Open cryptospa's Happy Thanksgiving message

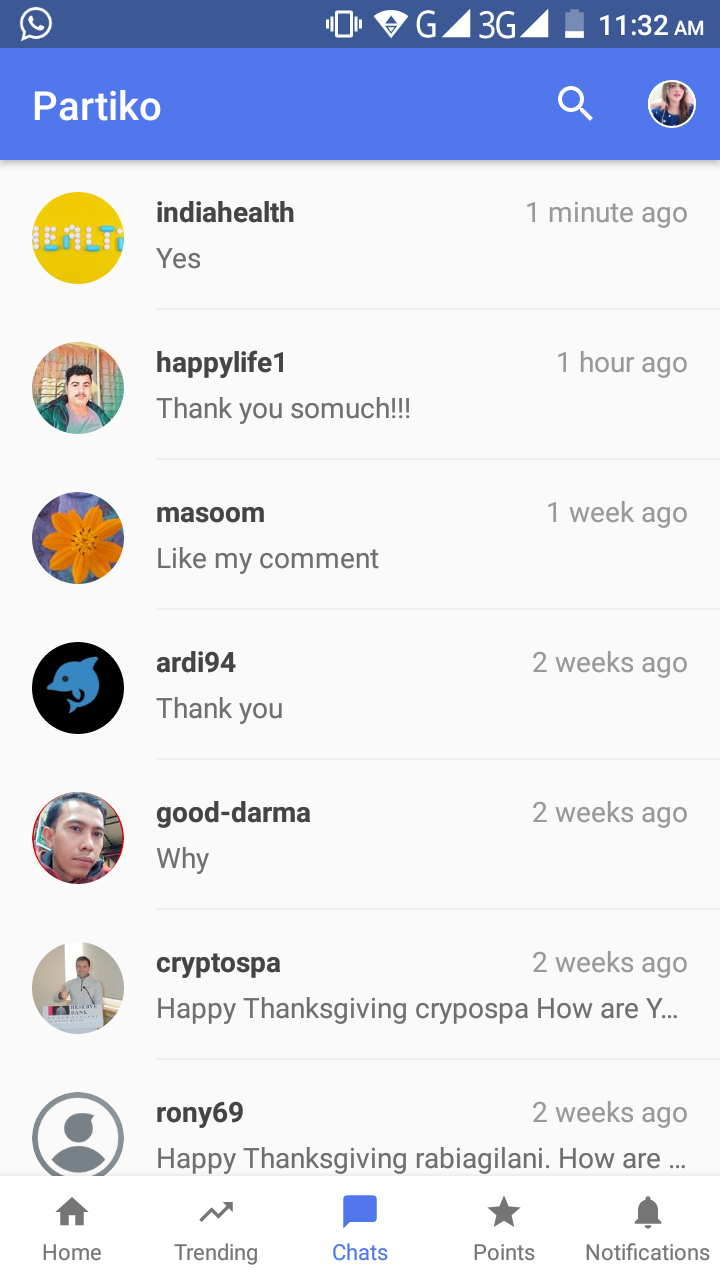click(x=418, y=1008)
